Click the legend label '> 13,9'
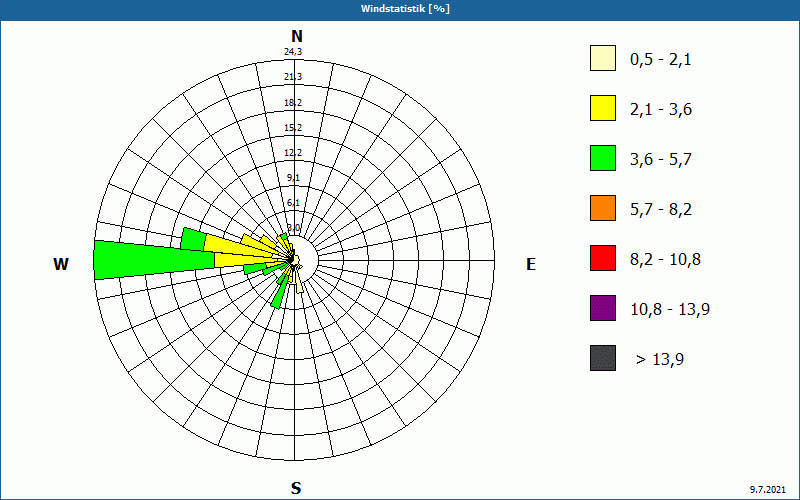Viewport: 800px width, 500px height. pos(660,360)
